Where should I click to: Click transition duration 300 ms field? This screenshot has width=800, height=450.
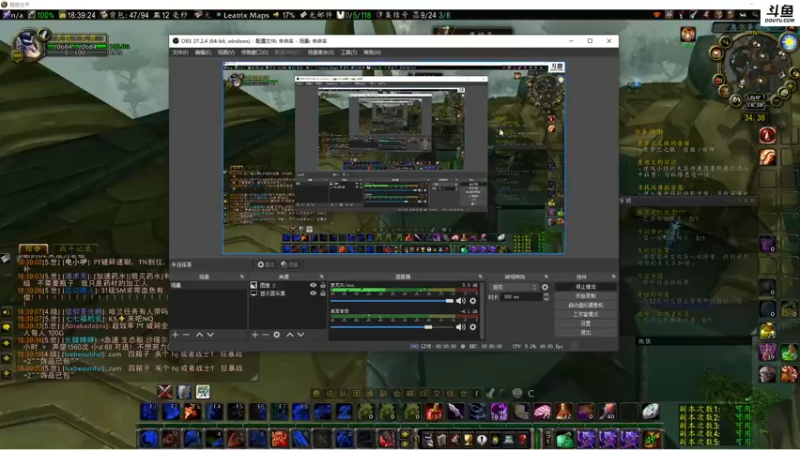521,297
